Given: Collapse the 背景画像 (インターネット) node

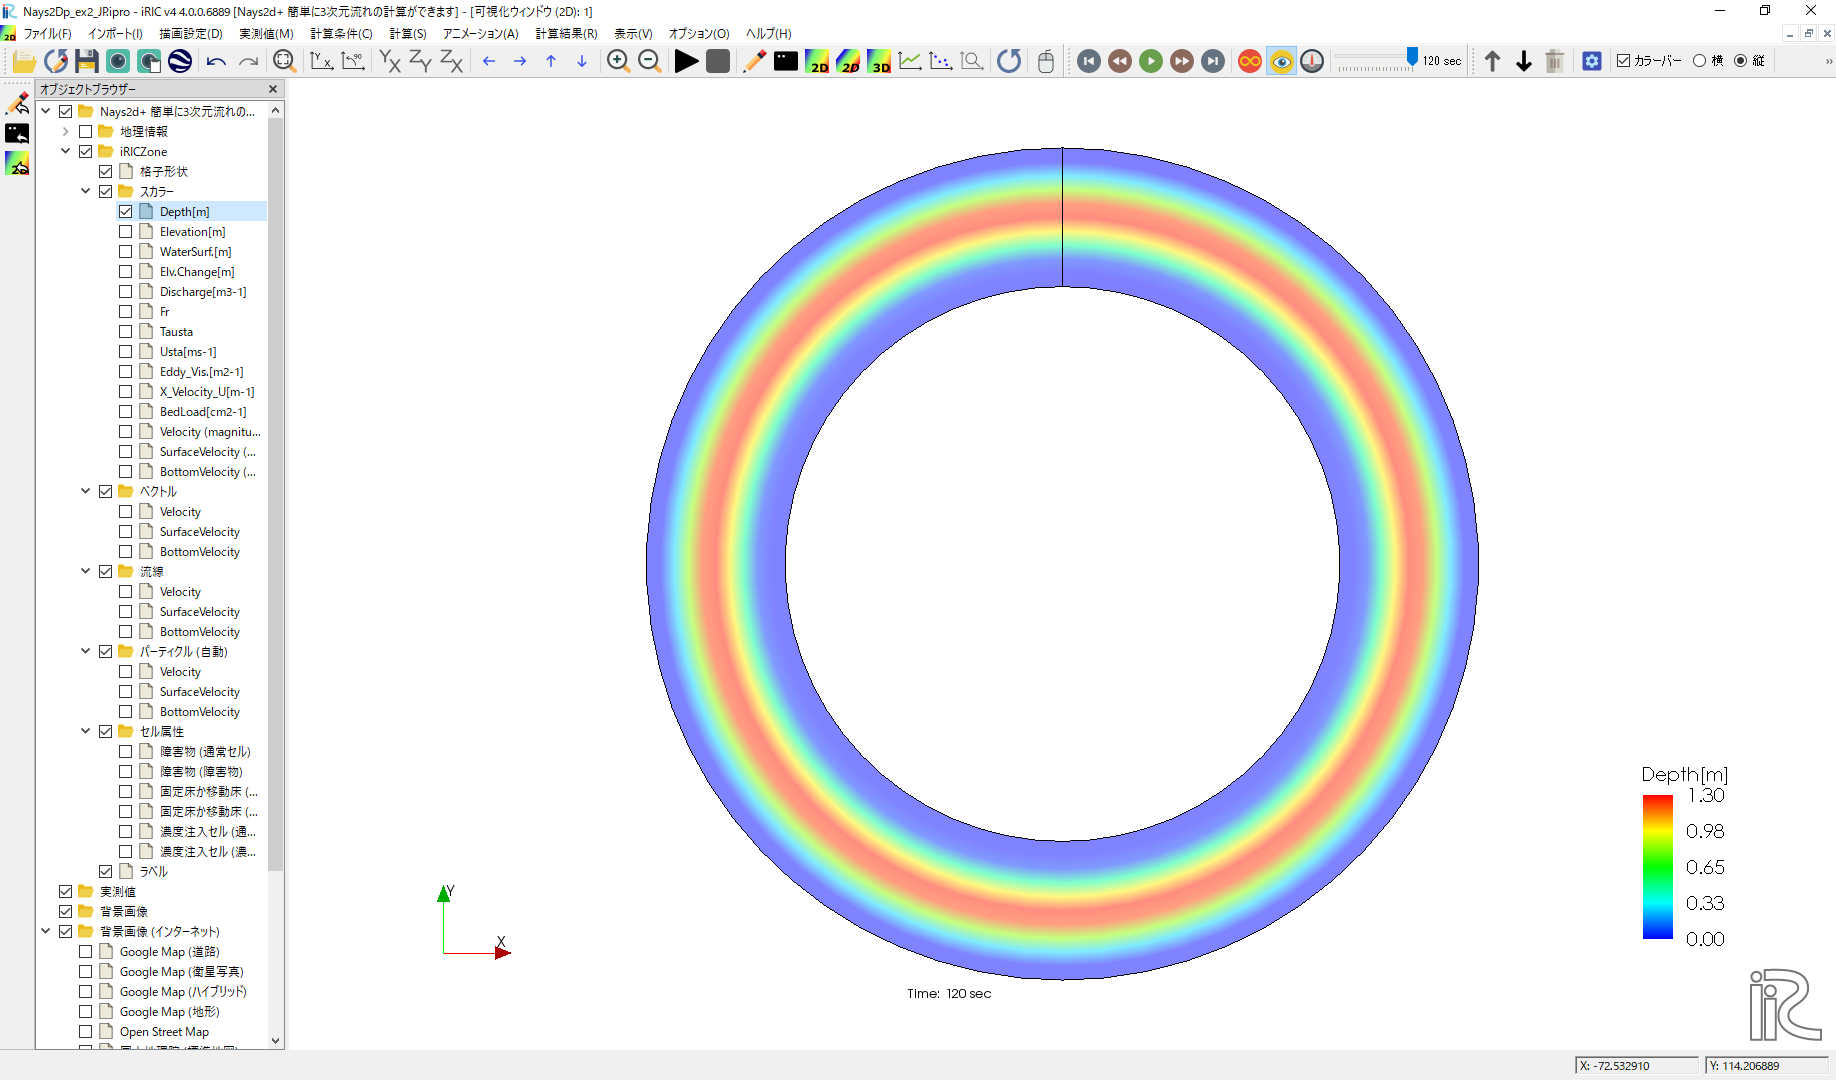Looking at the screenshot, I should tap(45, 931).
